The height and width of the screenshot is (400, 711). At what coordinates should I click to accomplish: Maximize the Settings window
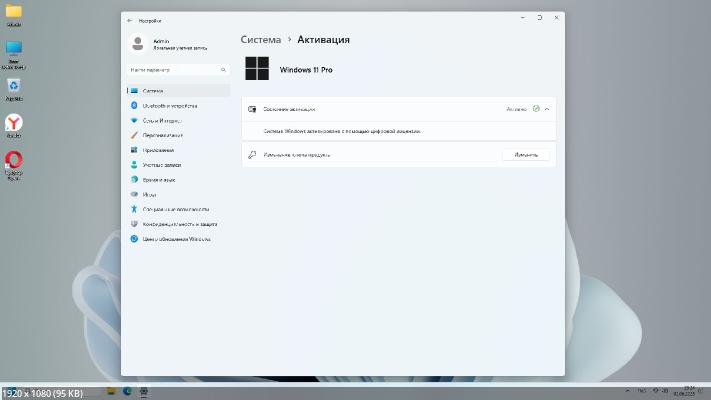pos(540,18)
